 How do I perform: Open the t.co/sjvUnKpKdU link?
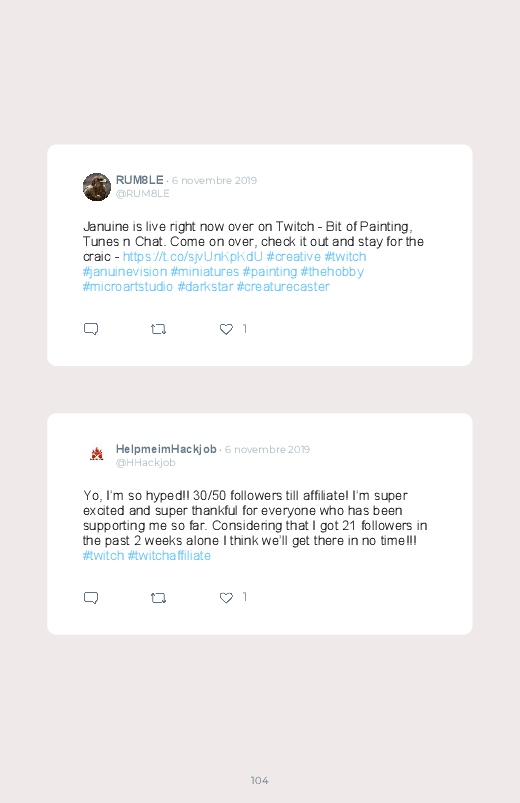193,257
